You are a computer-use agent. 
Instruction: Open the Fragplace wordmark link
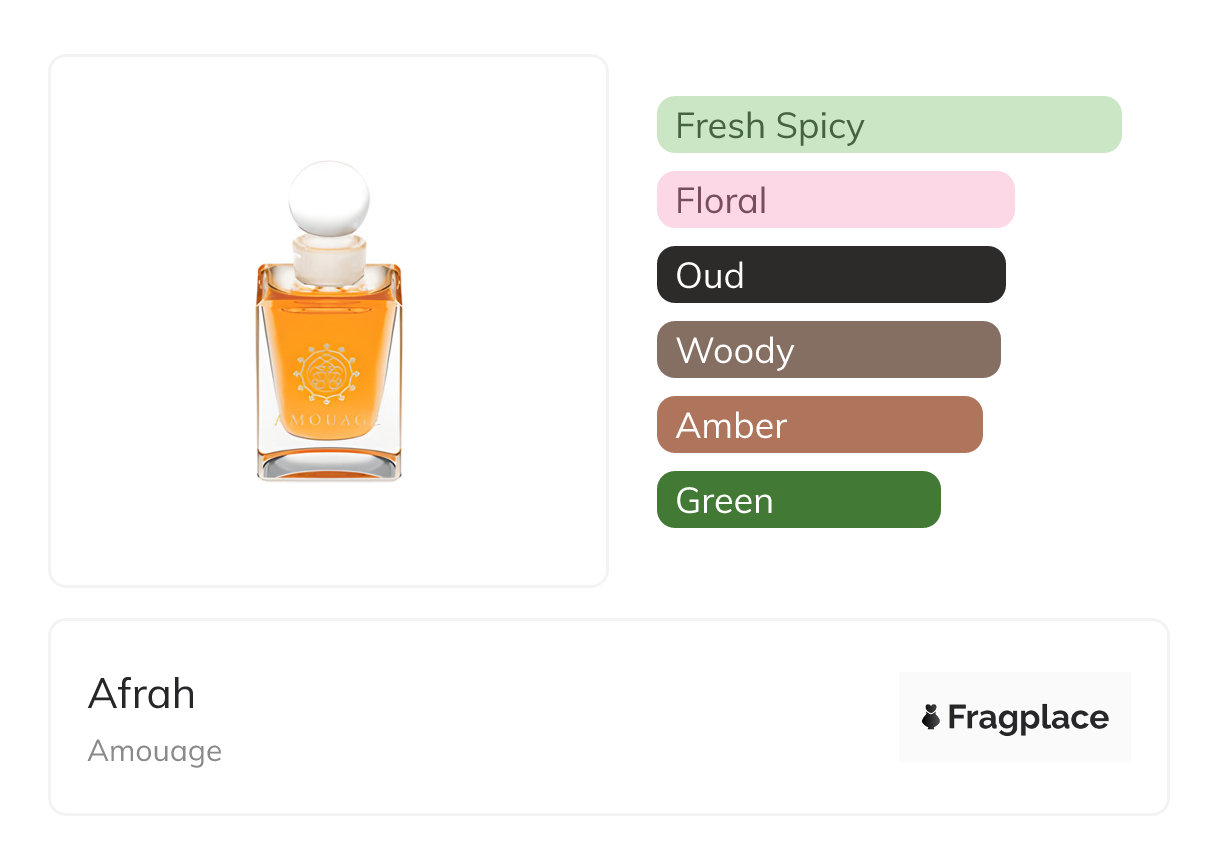(x=1028, y=717)
